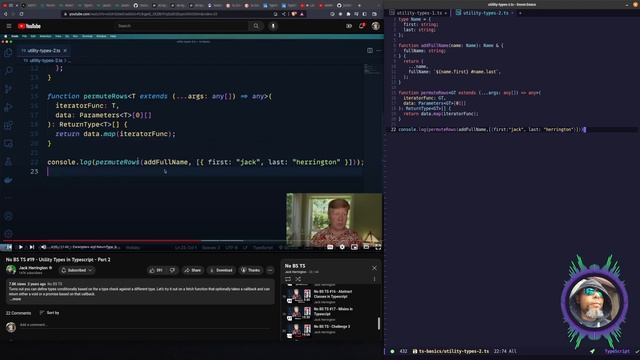640x360 pixels.
Task: Click the Typescript mode in Emacs modeline
Action: [x=617, y=351]
